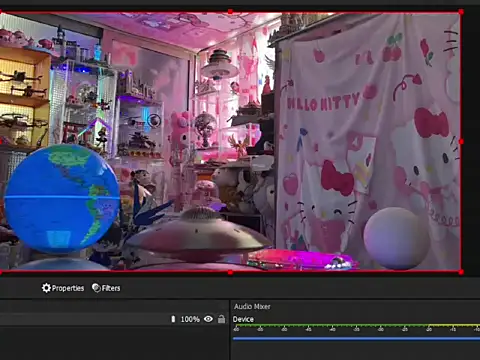Click the top-center red resize handle
Screen dimensions: 480x360
click(230, 12)
